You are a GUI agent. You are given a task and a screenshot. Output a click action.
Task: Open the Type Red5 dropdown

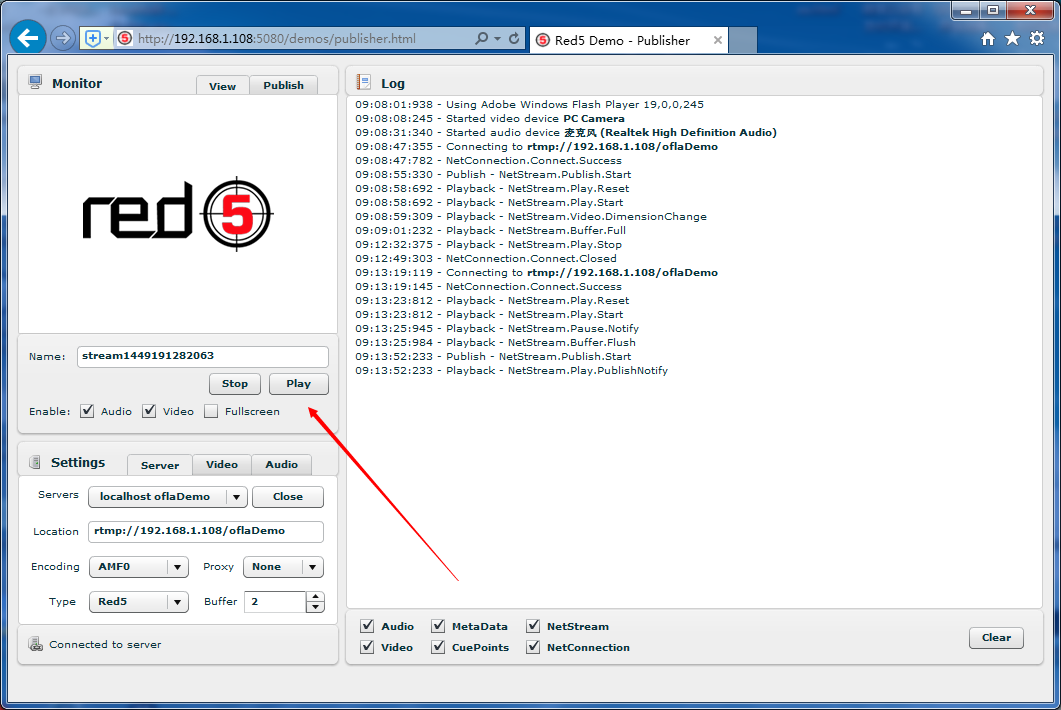[x=139, y=602]
